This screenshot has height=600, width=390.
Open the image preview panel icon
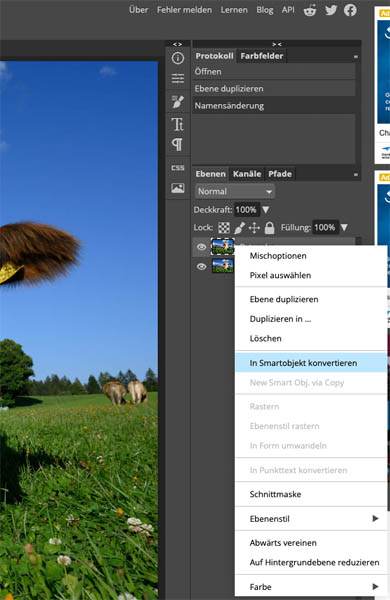click(x=178, y=188)
